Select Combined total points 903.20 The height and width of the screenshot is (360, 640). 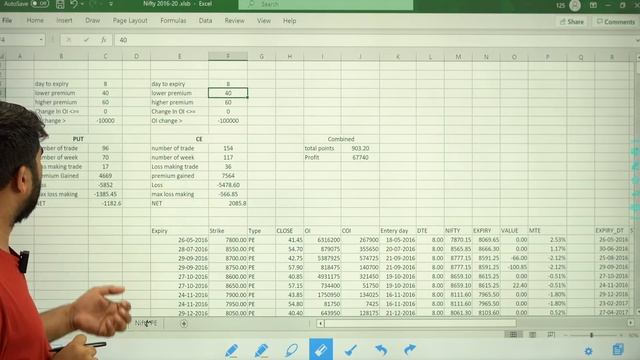point(360,148)
